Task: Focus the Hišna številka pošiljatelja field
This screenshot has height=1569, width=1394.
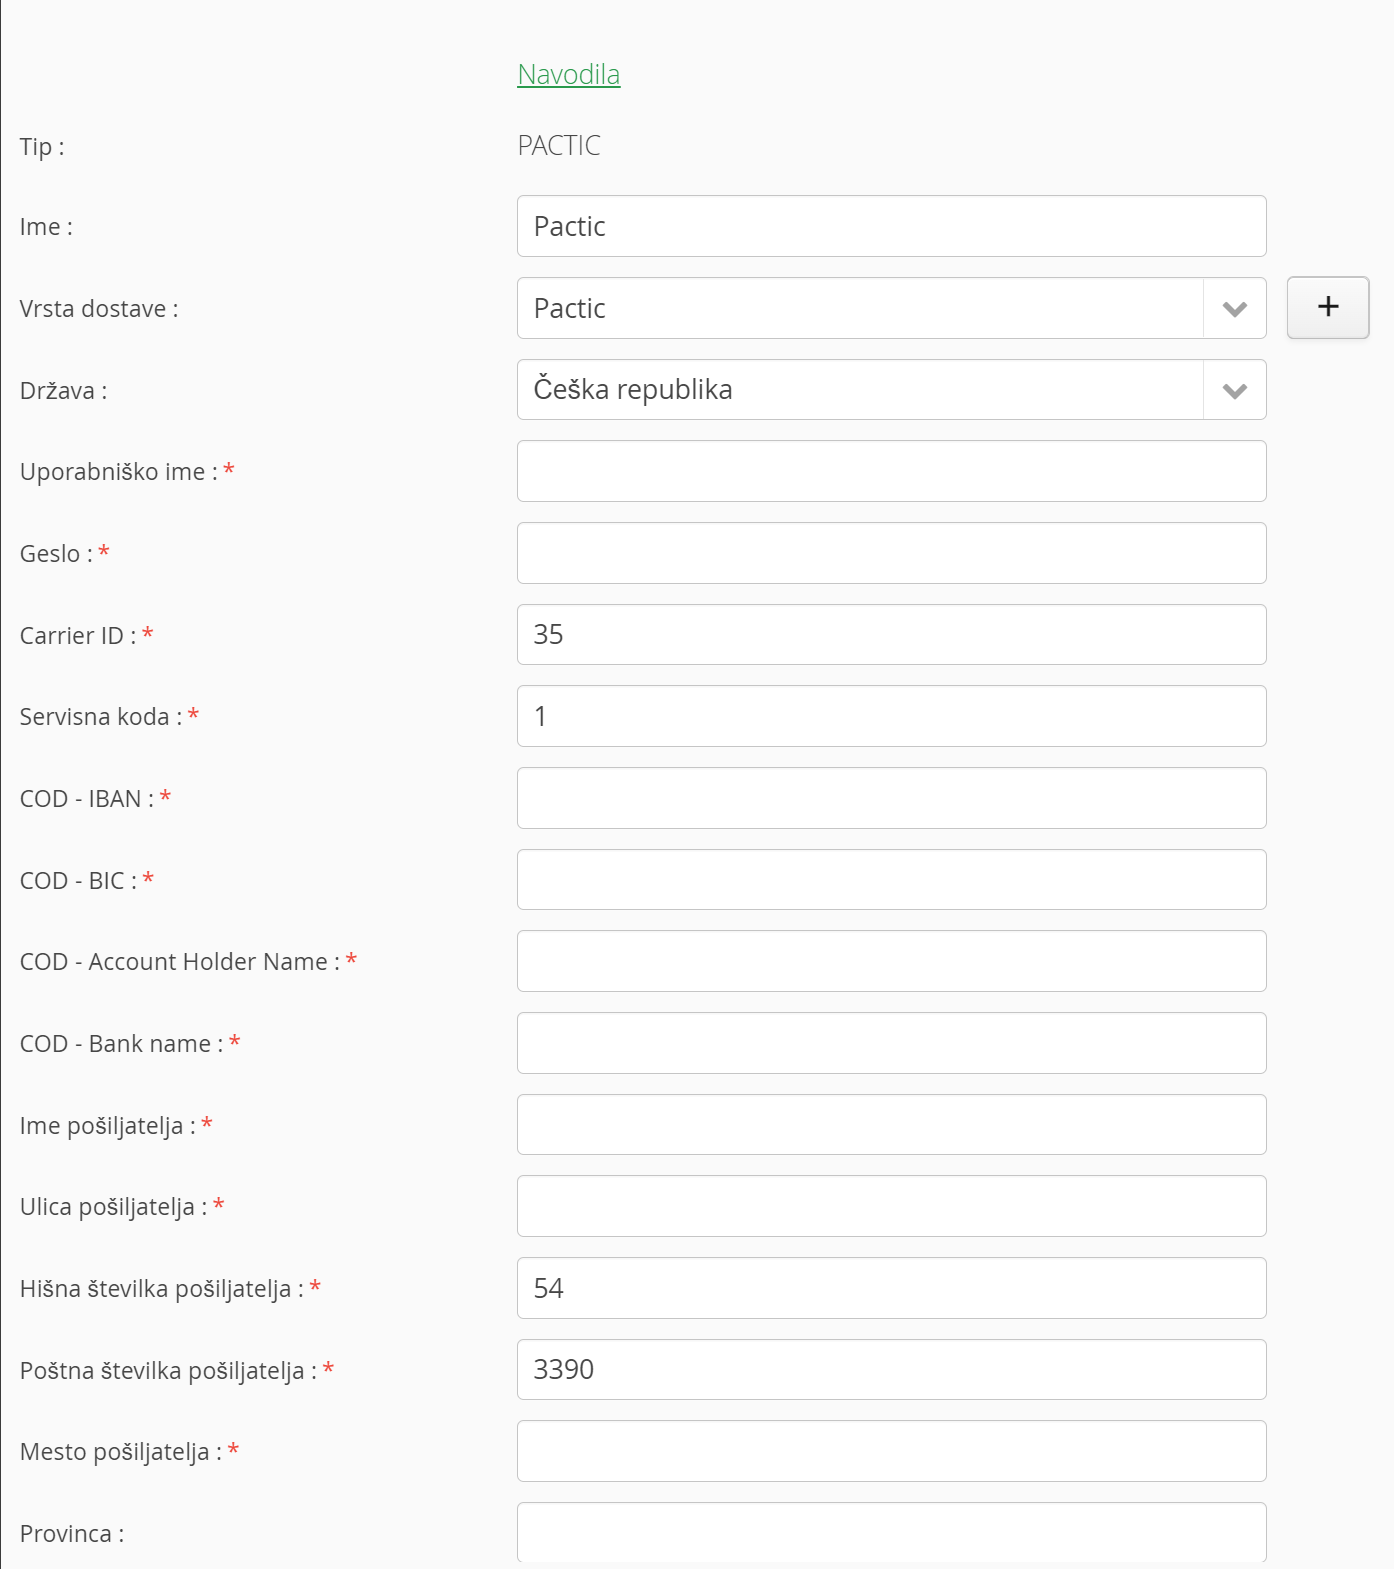Action: point(891,1288)
